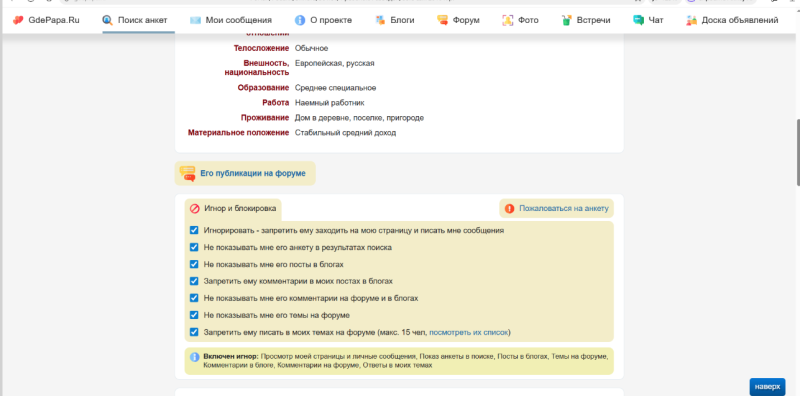This screenshot has height=396, width=800.
Task: Click the blue info icon near Включен игнор
Action: tap(194, 357)
